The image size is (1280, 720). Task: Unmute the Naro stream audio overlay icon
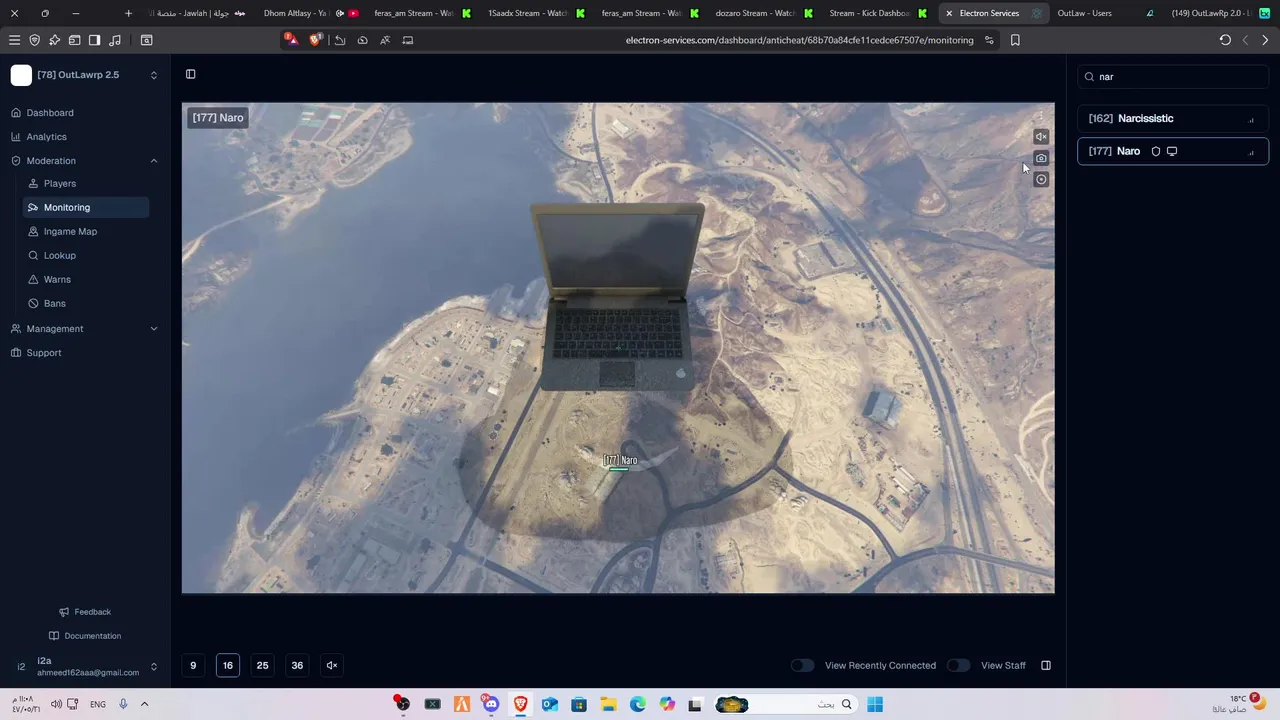pyautogui.click(x=1041, y=137)
